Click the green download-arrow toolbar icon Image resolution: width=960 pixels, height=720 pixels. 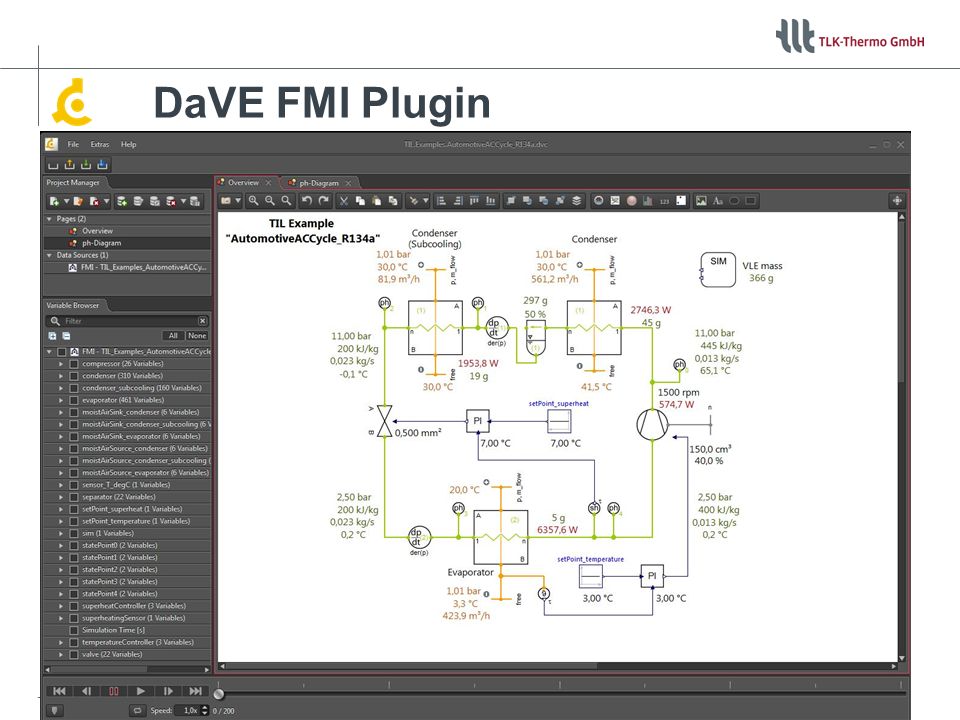click(86, 164)
